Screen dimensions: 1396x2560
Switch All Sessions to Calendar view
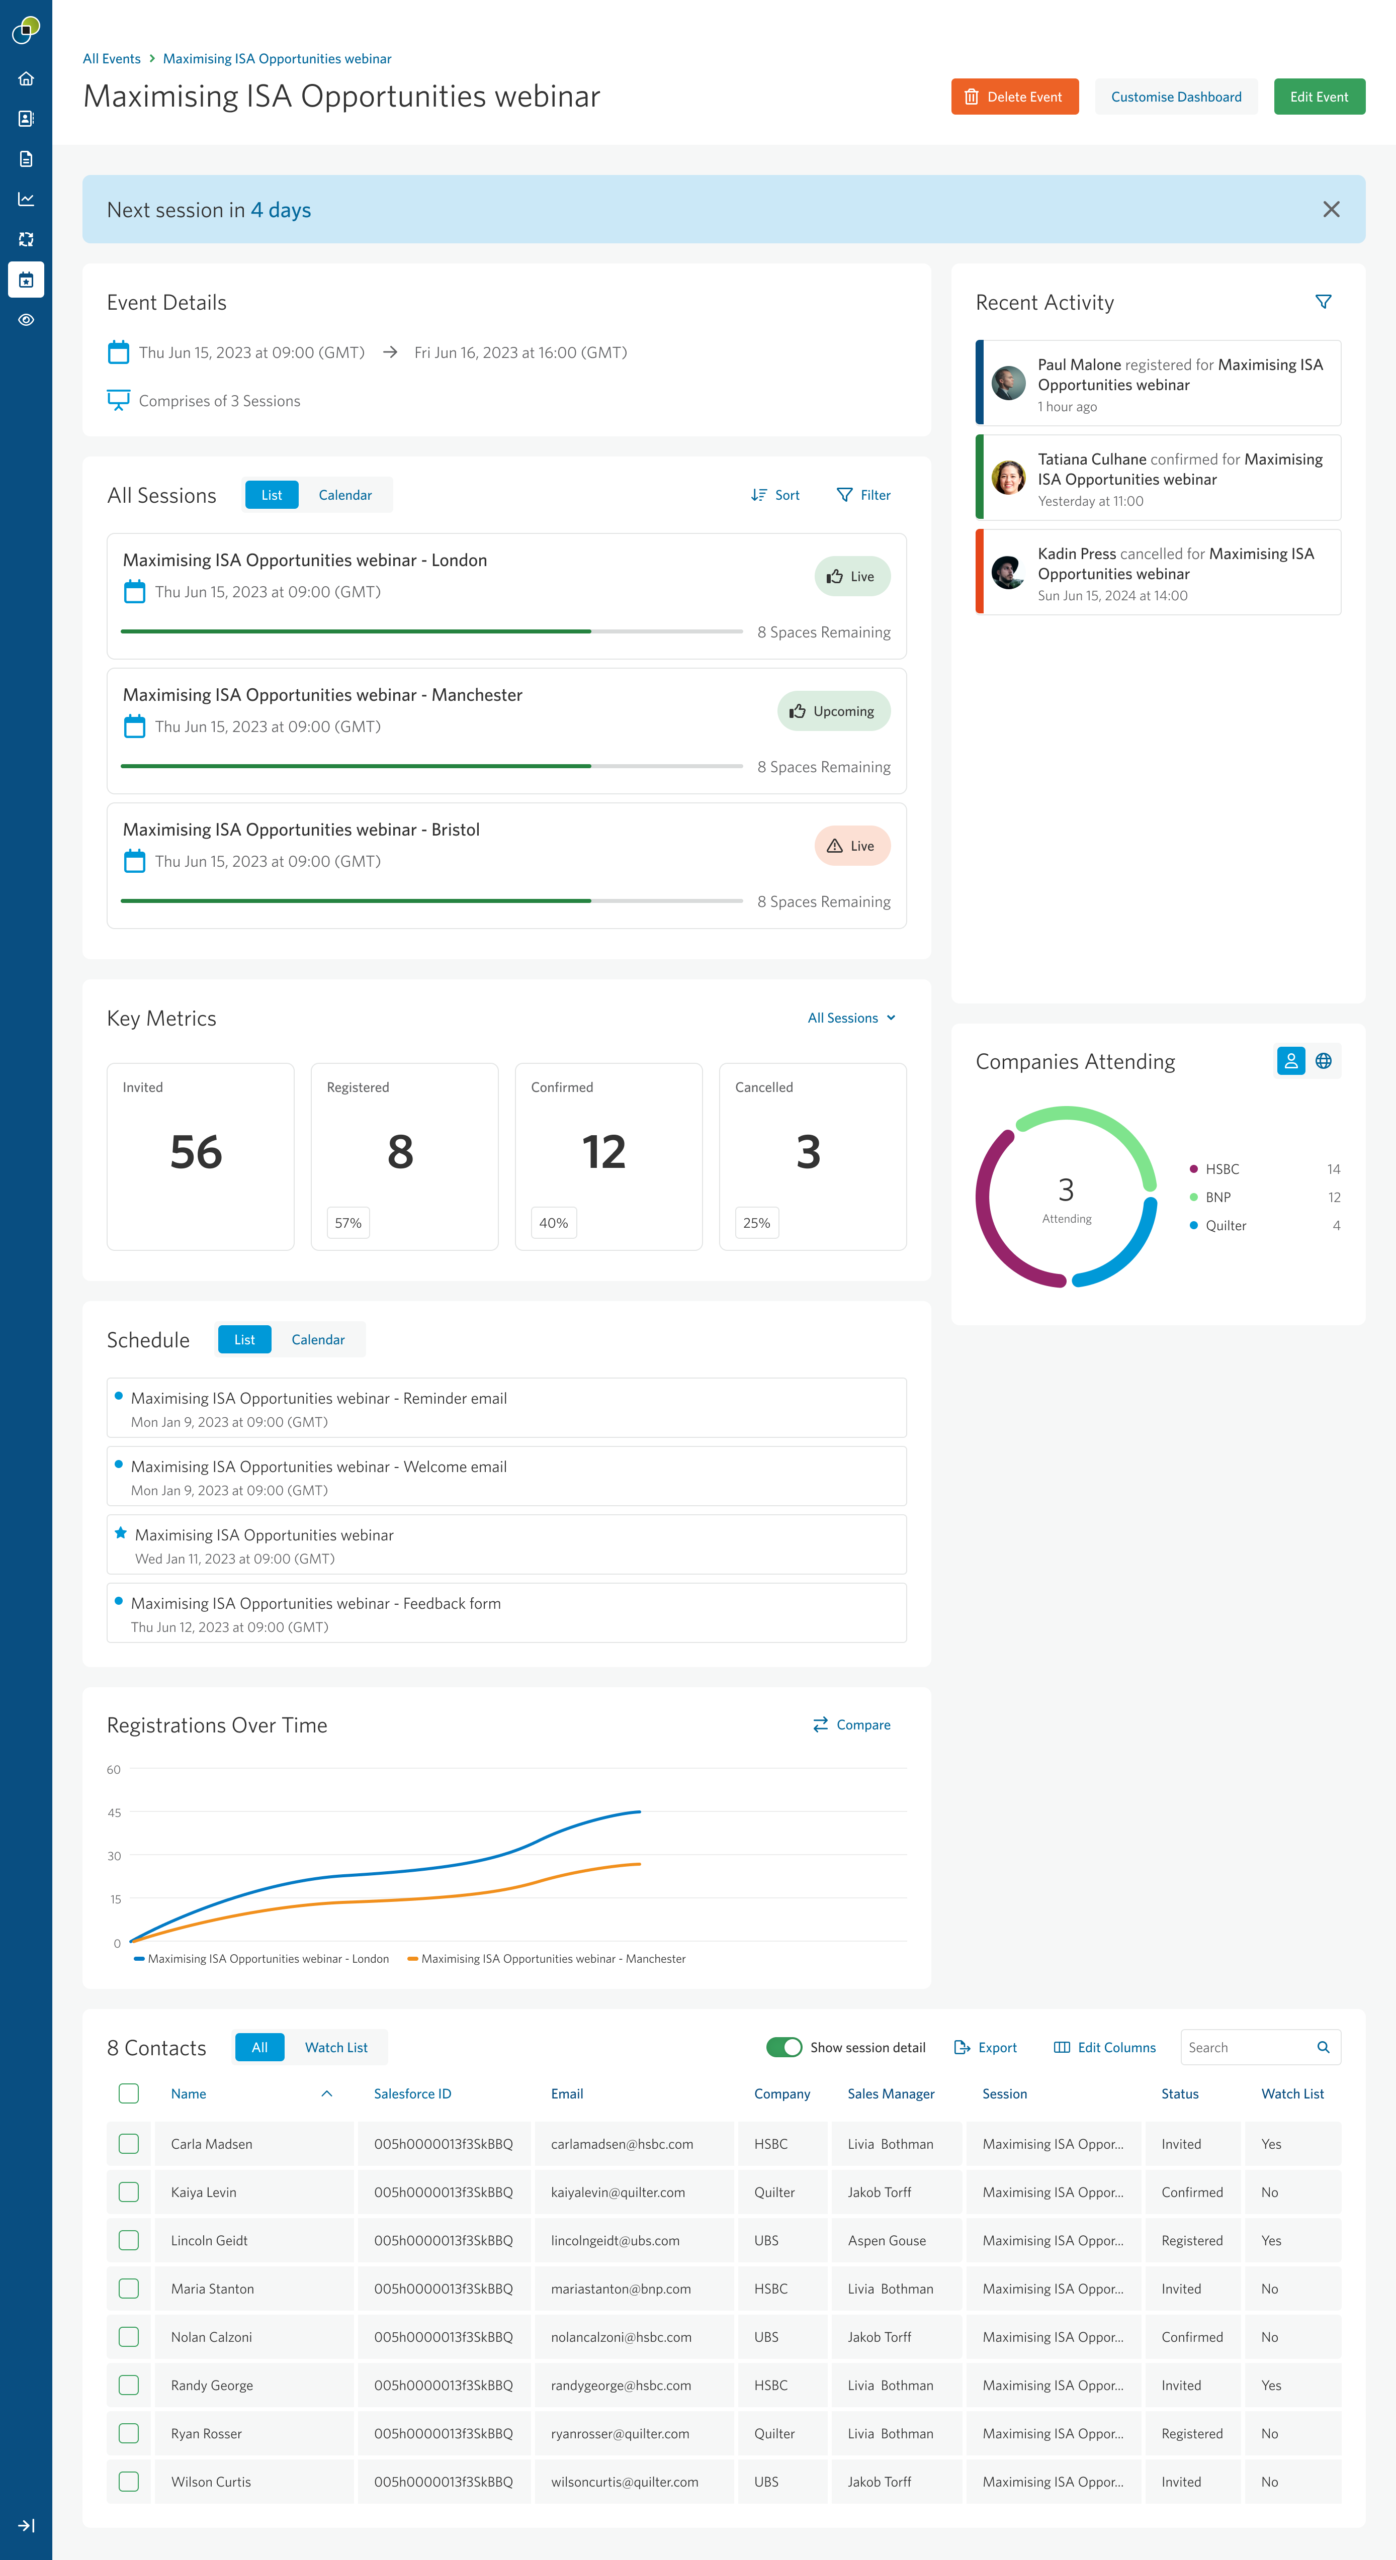345,495
